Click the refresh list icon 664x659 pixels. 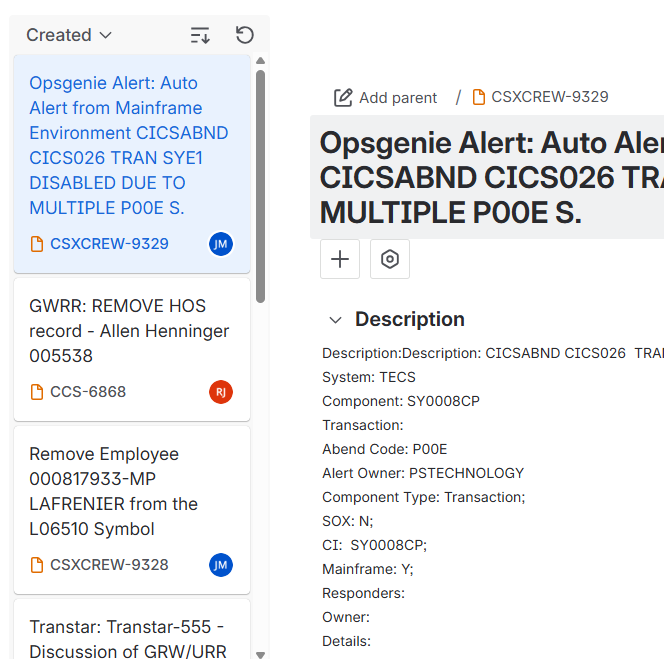(244, 35)
